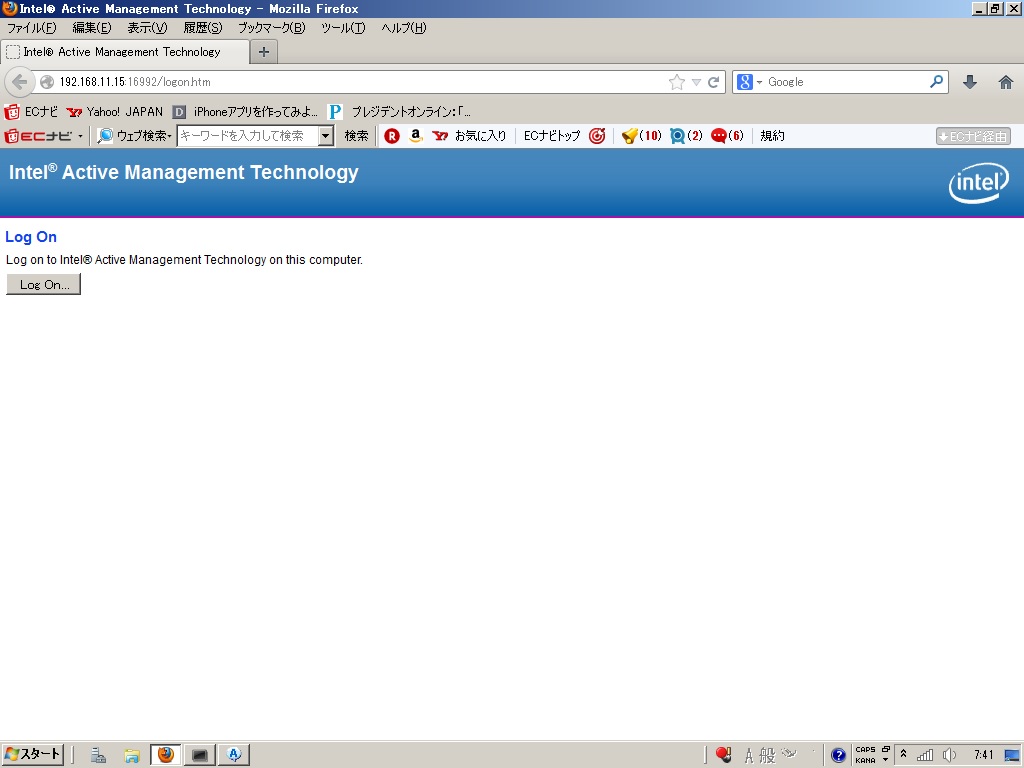Open Firefox from the taskbar
This screenshot has width=1024, height=768.
(x=166, y=755)
